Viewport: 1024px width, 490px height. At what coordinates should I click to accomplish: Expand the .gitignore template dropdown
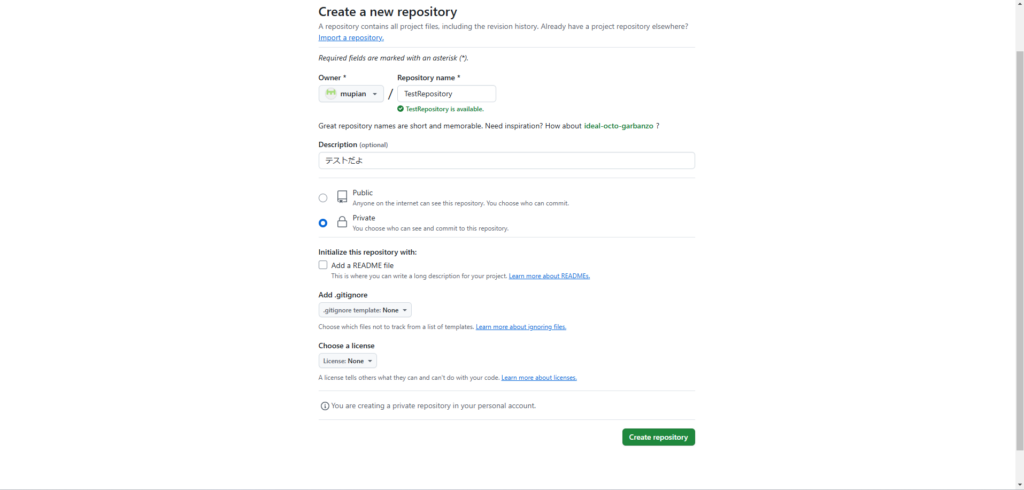click(365, 310)
